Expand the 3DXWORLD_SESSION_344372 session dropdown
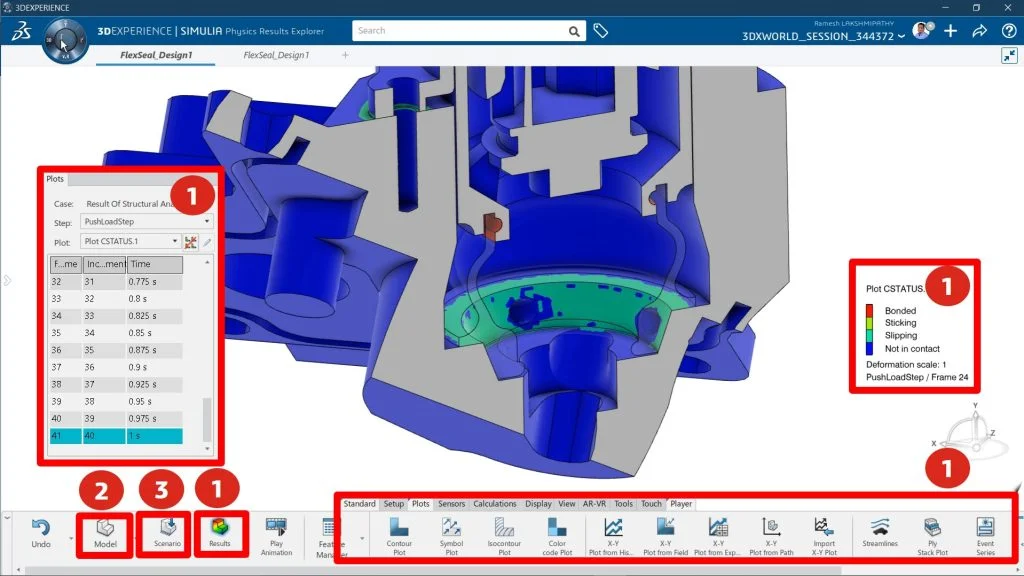This screenshot has width=1024, height=576. (902, 37)
